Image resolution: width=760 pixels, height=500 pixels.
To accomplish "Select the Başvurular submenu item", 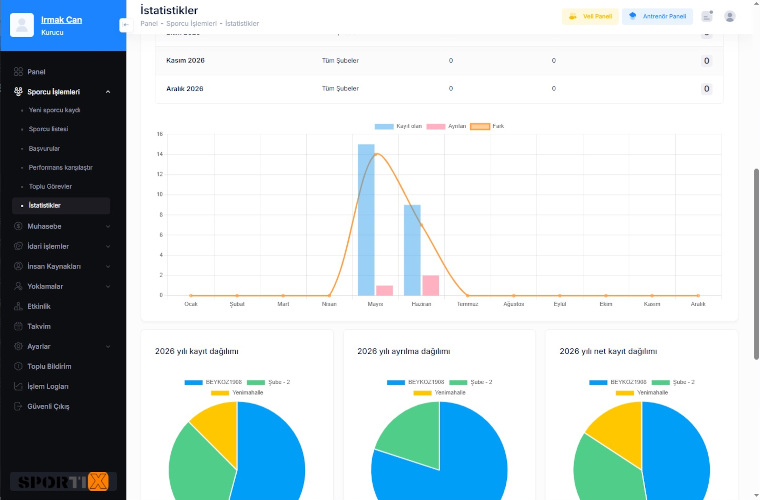I will tap(44, 148).
